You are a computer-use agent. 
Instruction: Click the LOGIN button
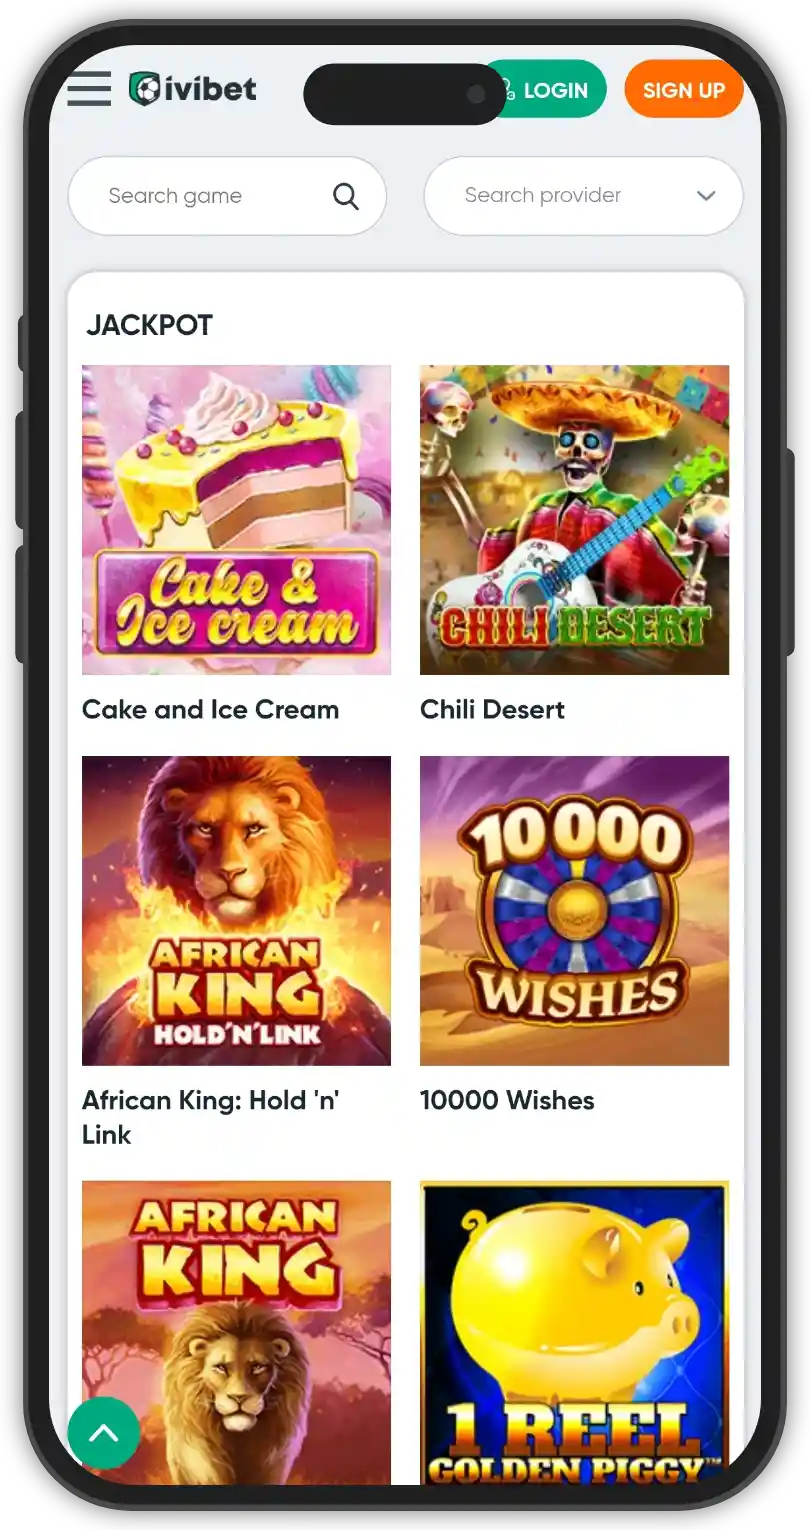[545, 90]
